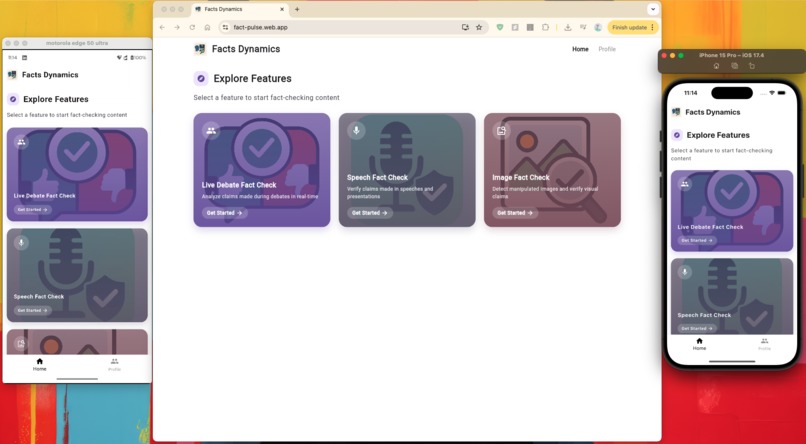Open media controls icon in browser toolbar
Image resolution: width=806 pixels, height=444 pixels.
pyautogui.click(x=583, y=28)
